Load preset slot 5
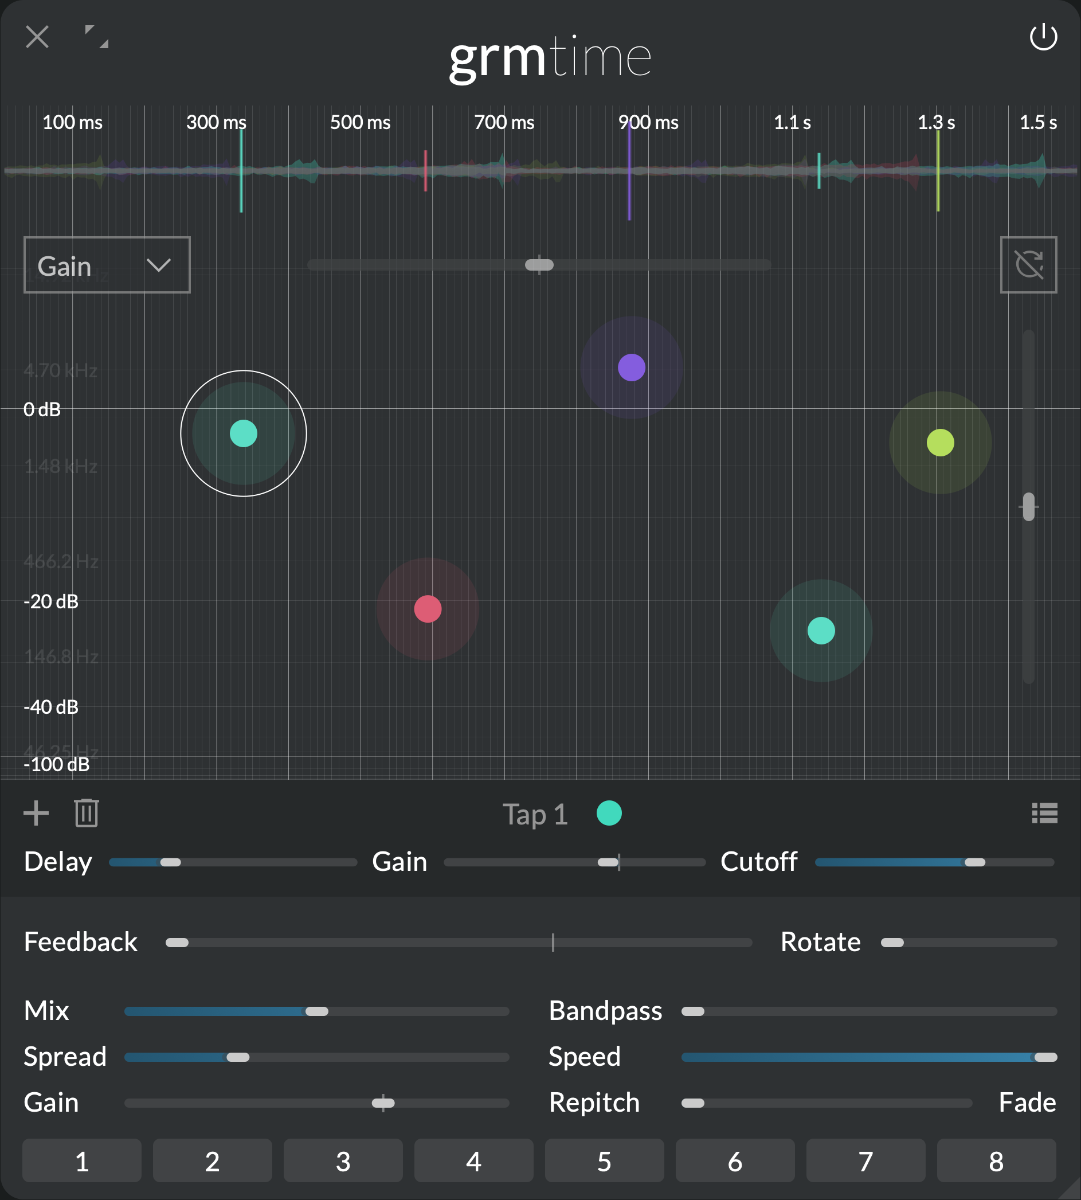1081x1200 pixels. tap(604, 1161)
